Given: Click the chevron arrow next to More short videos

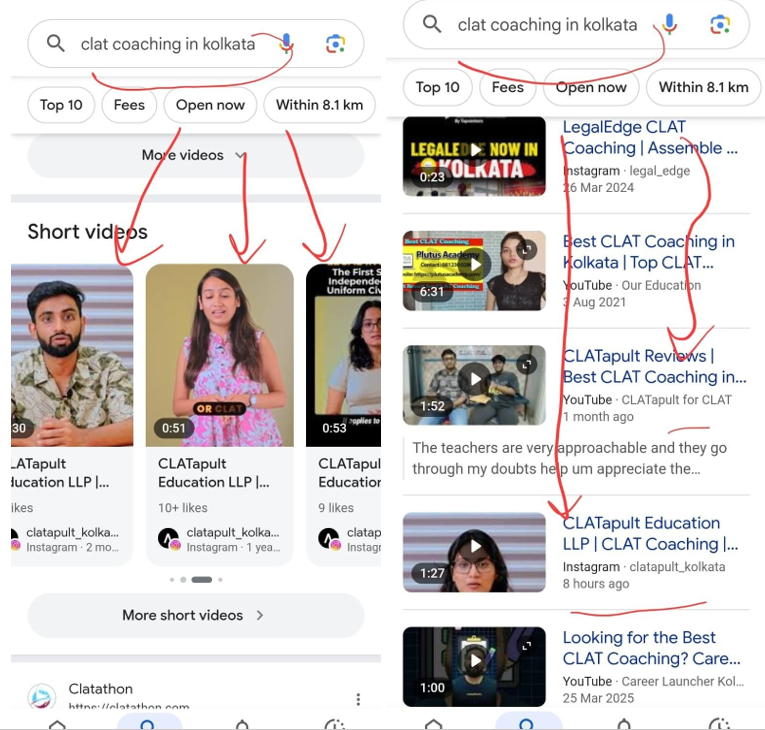Looking at the screenshot, I should point(260,615).
